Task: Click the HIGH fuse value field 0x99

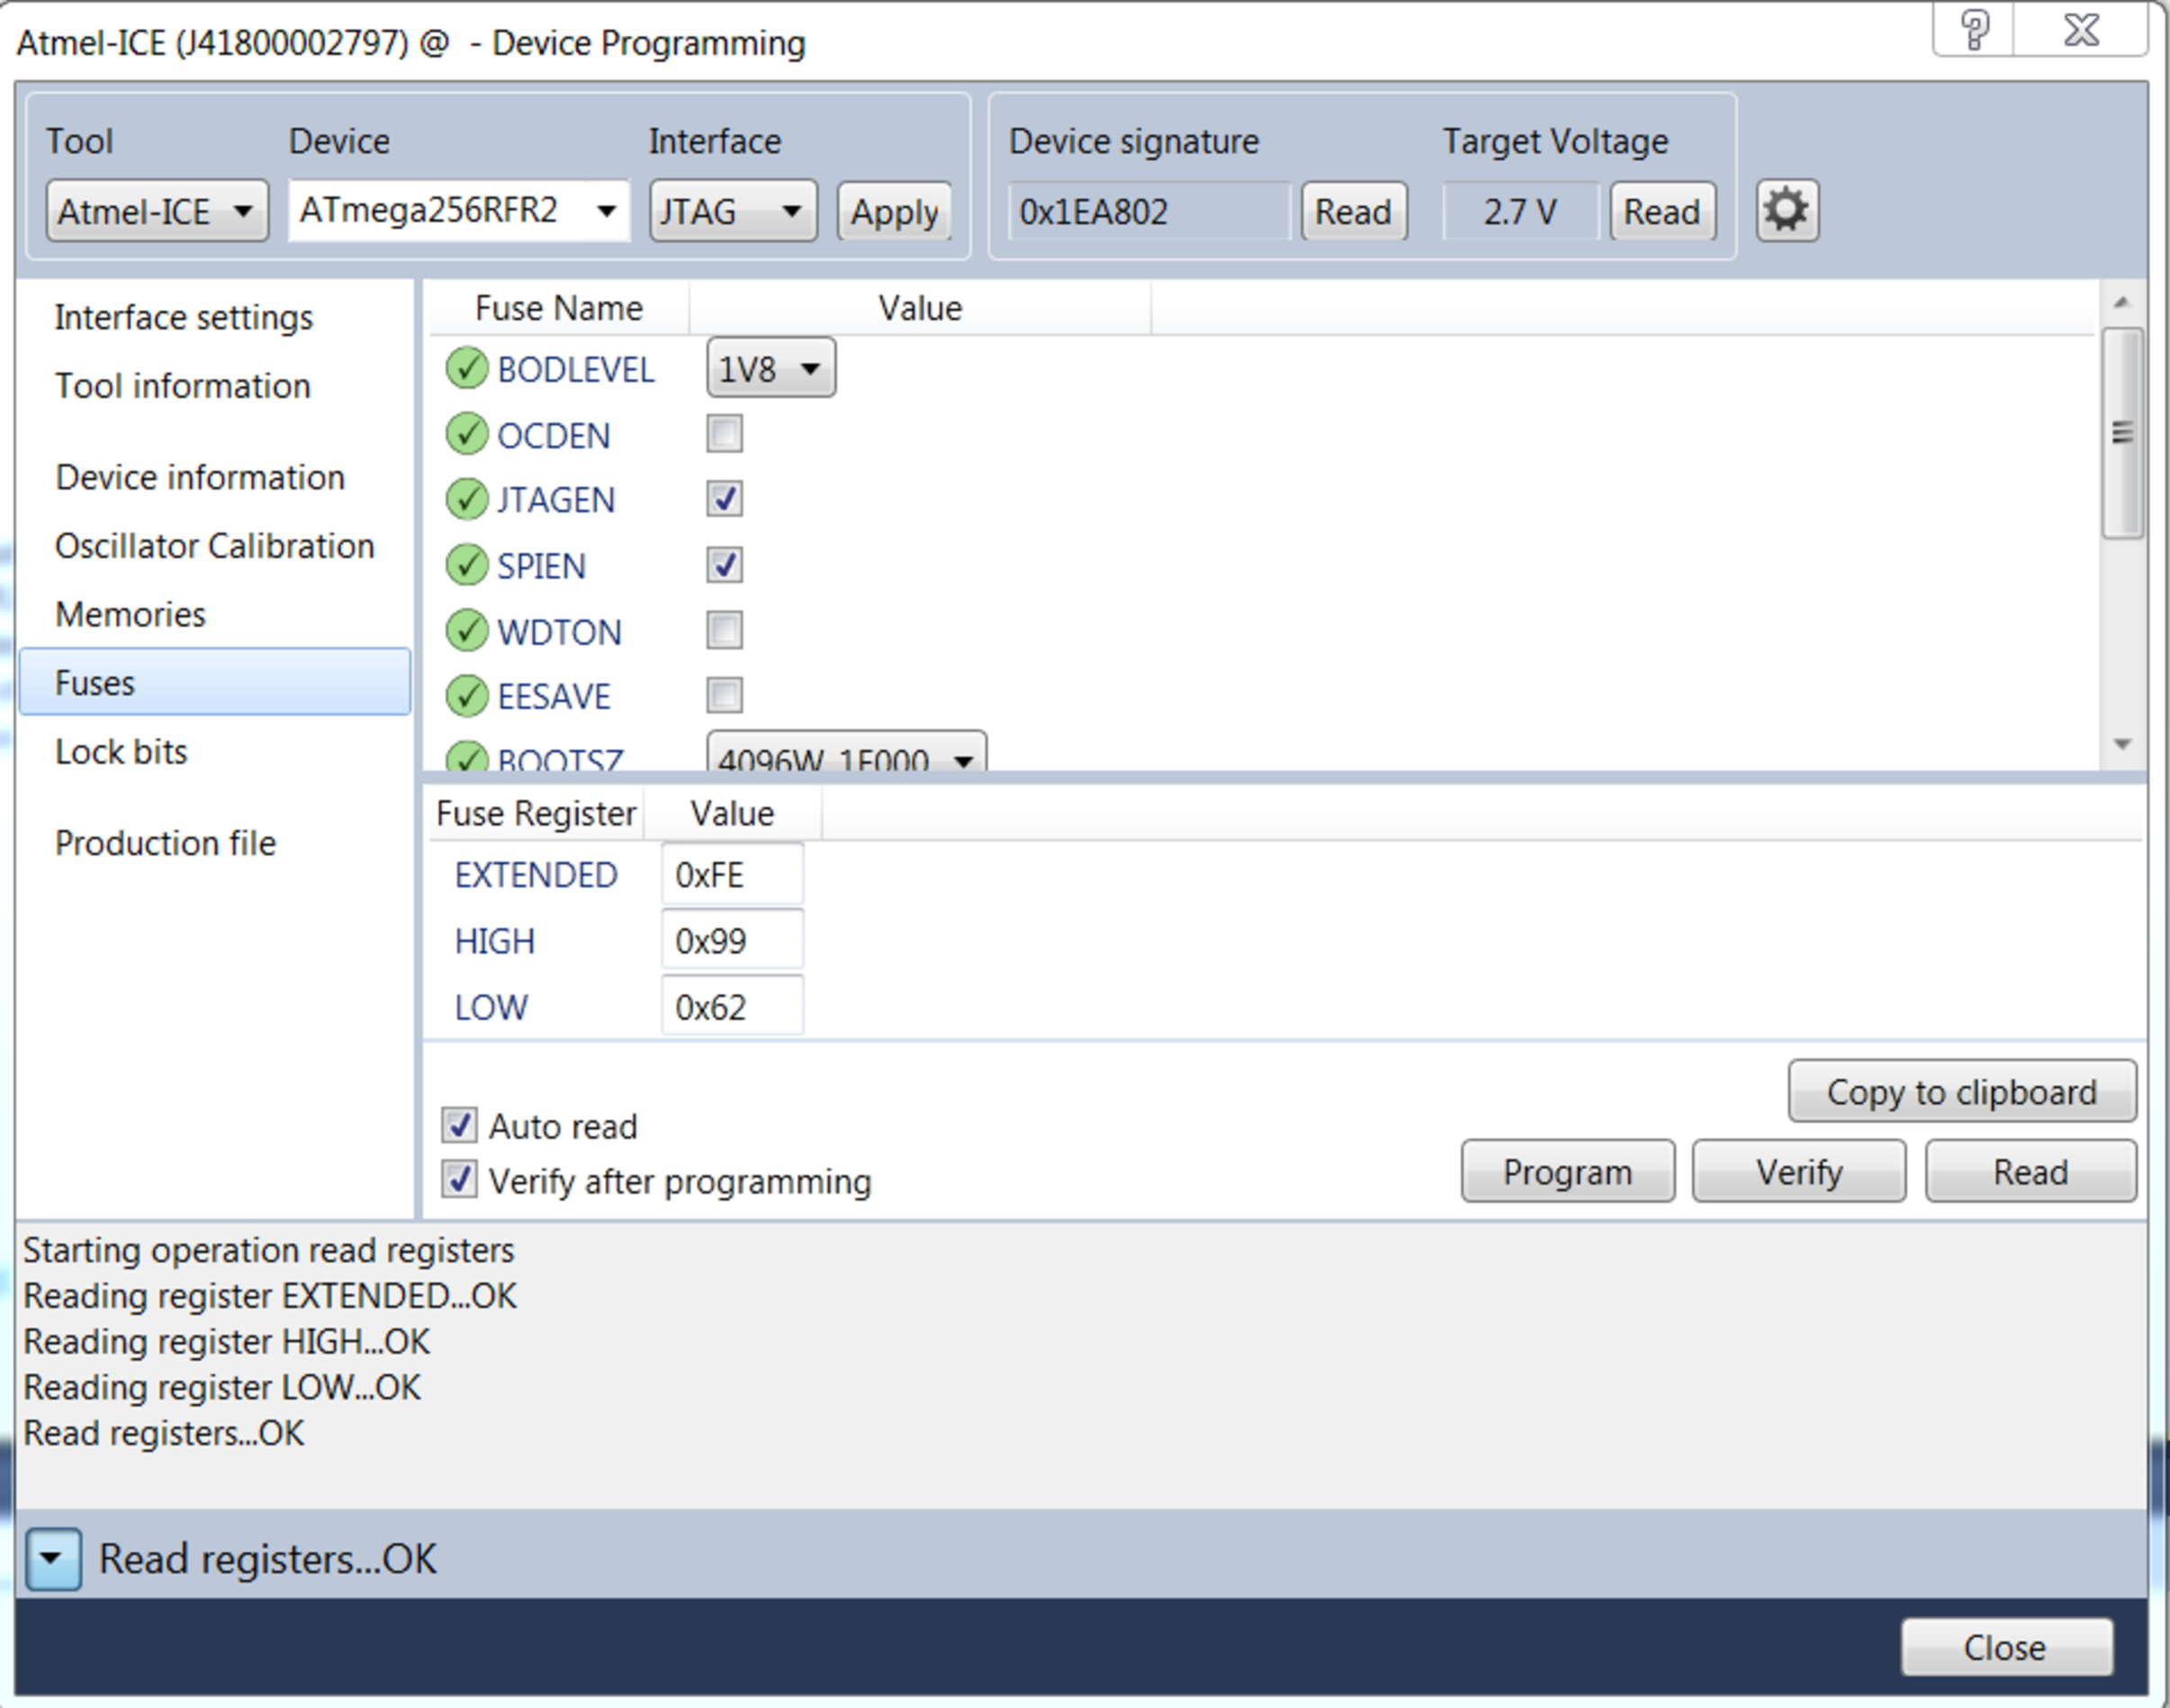Action: 732,941
